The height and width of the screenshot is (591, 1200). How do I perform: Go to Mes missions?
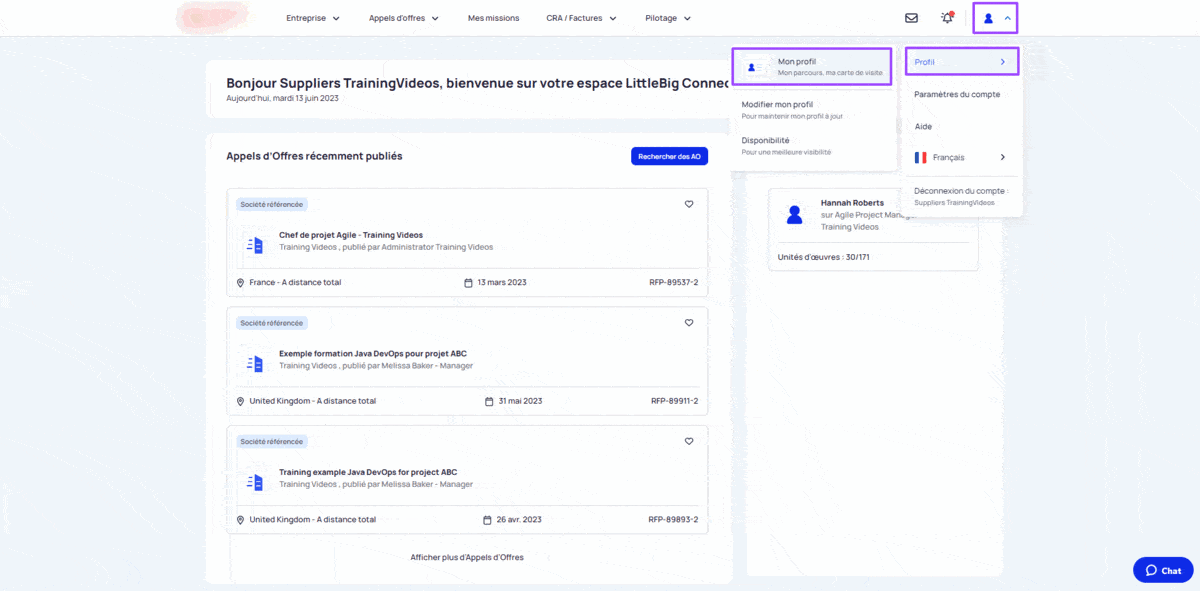(x=493, y=18)
